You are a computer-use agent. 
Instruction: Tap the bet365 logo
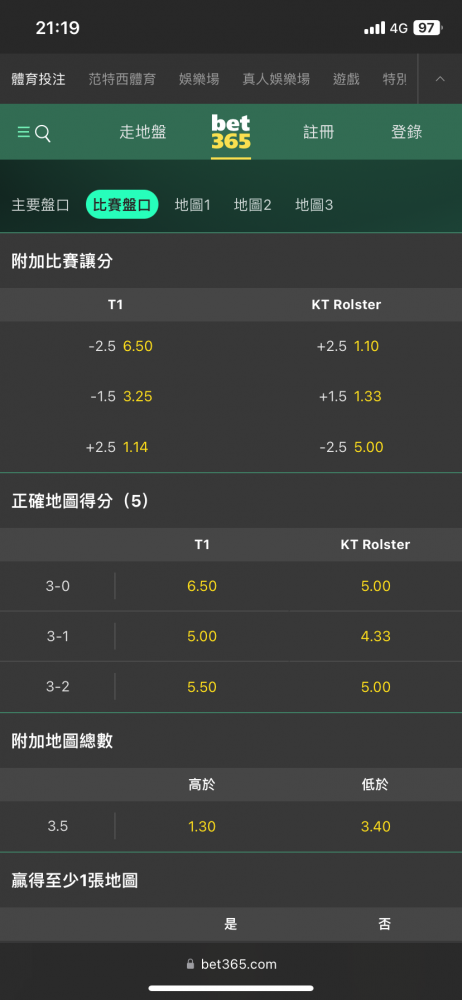click(x=231, y=133)
